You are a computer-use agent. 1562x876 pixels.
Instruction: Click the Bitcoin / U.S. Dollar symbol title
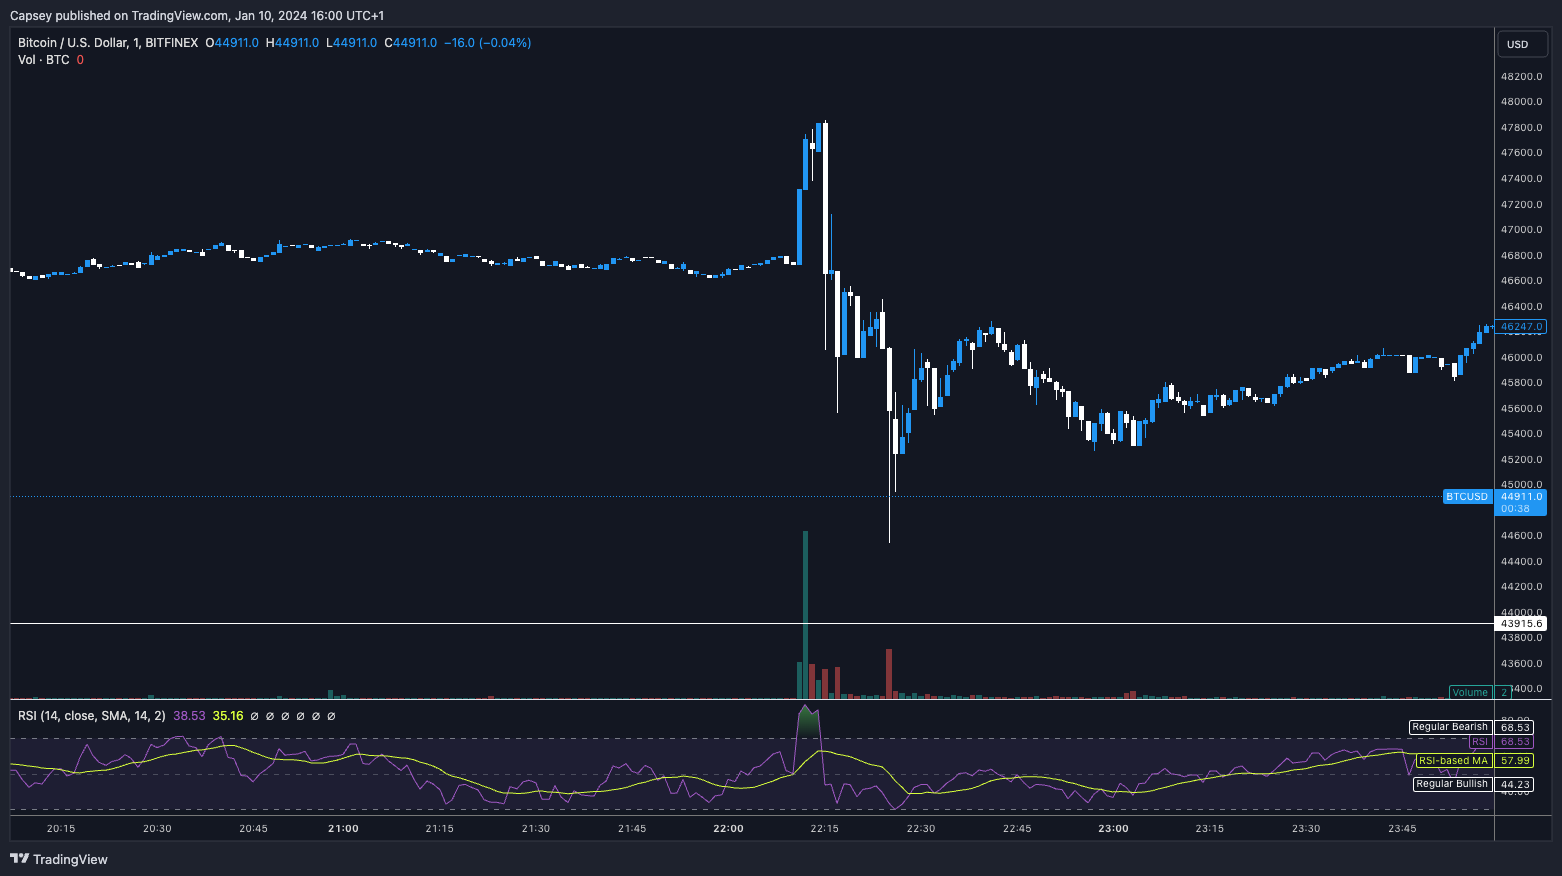pos(107,43)
